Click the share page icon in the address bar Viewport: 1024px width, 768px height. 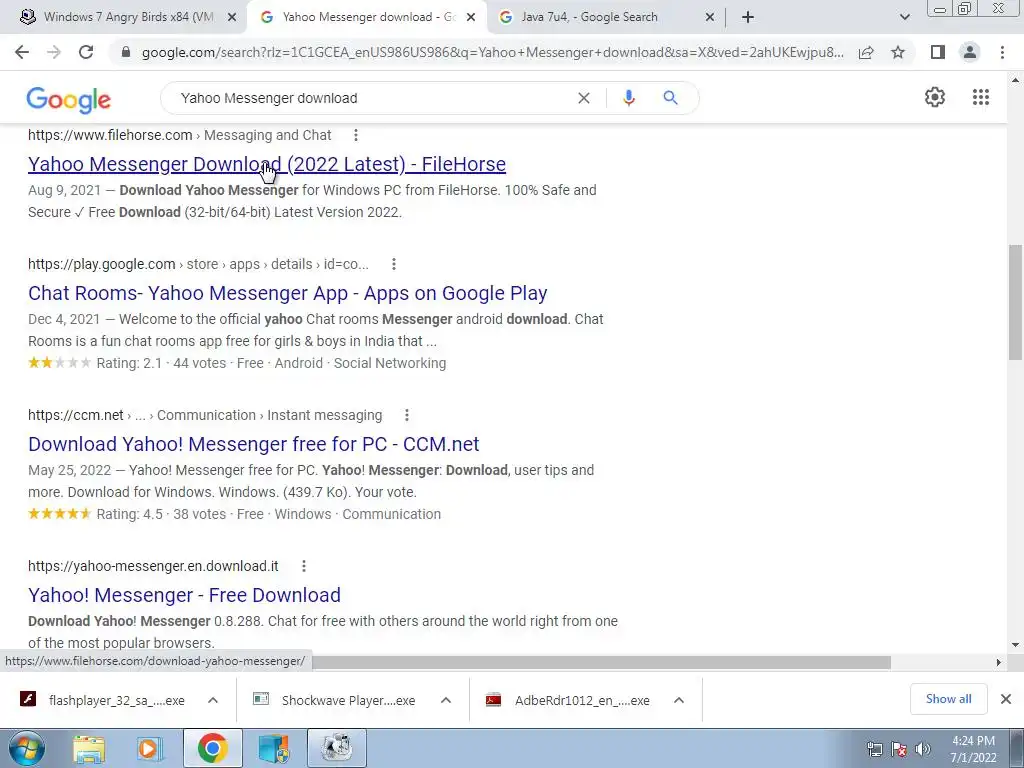(x=866, y=52)
